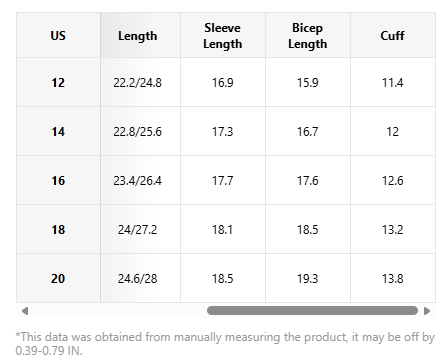Click the 17.7 sleeve length cell
This screenshot has height=362, width=445.
pos(223,180)
